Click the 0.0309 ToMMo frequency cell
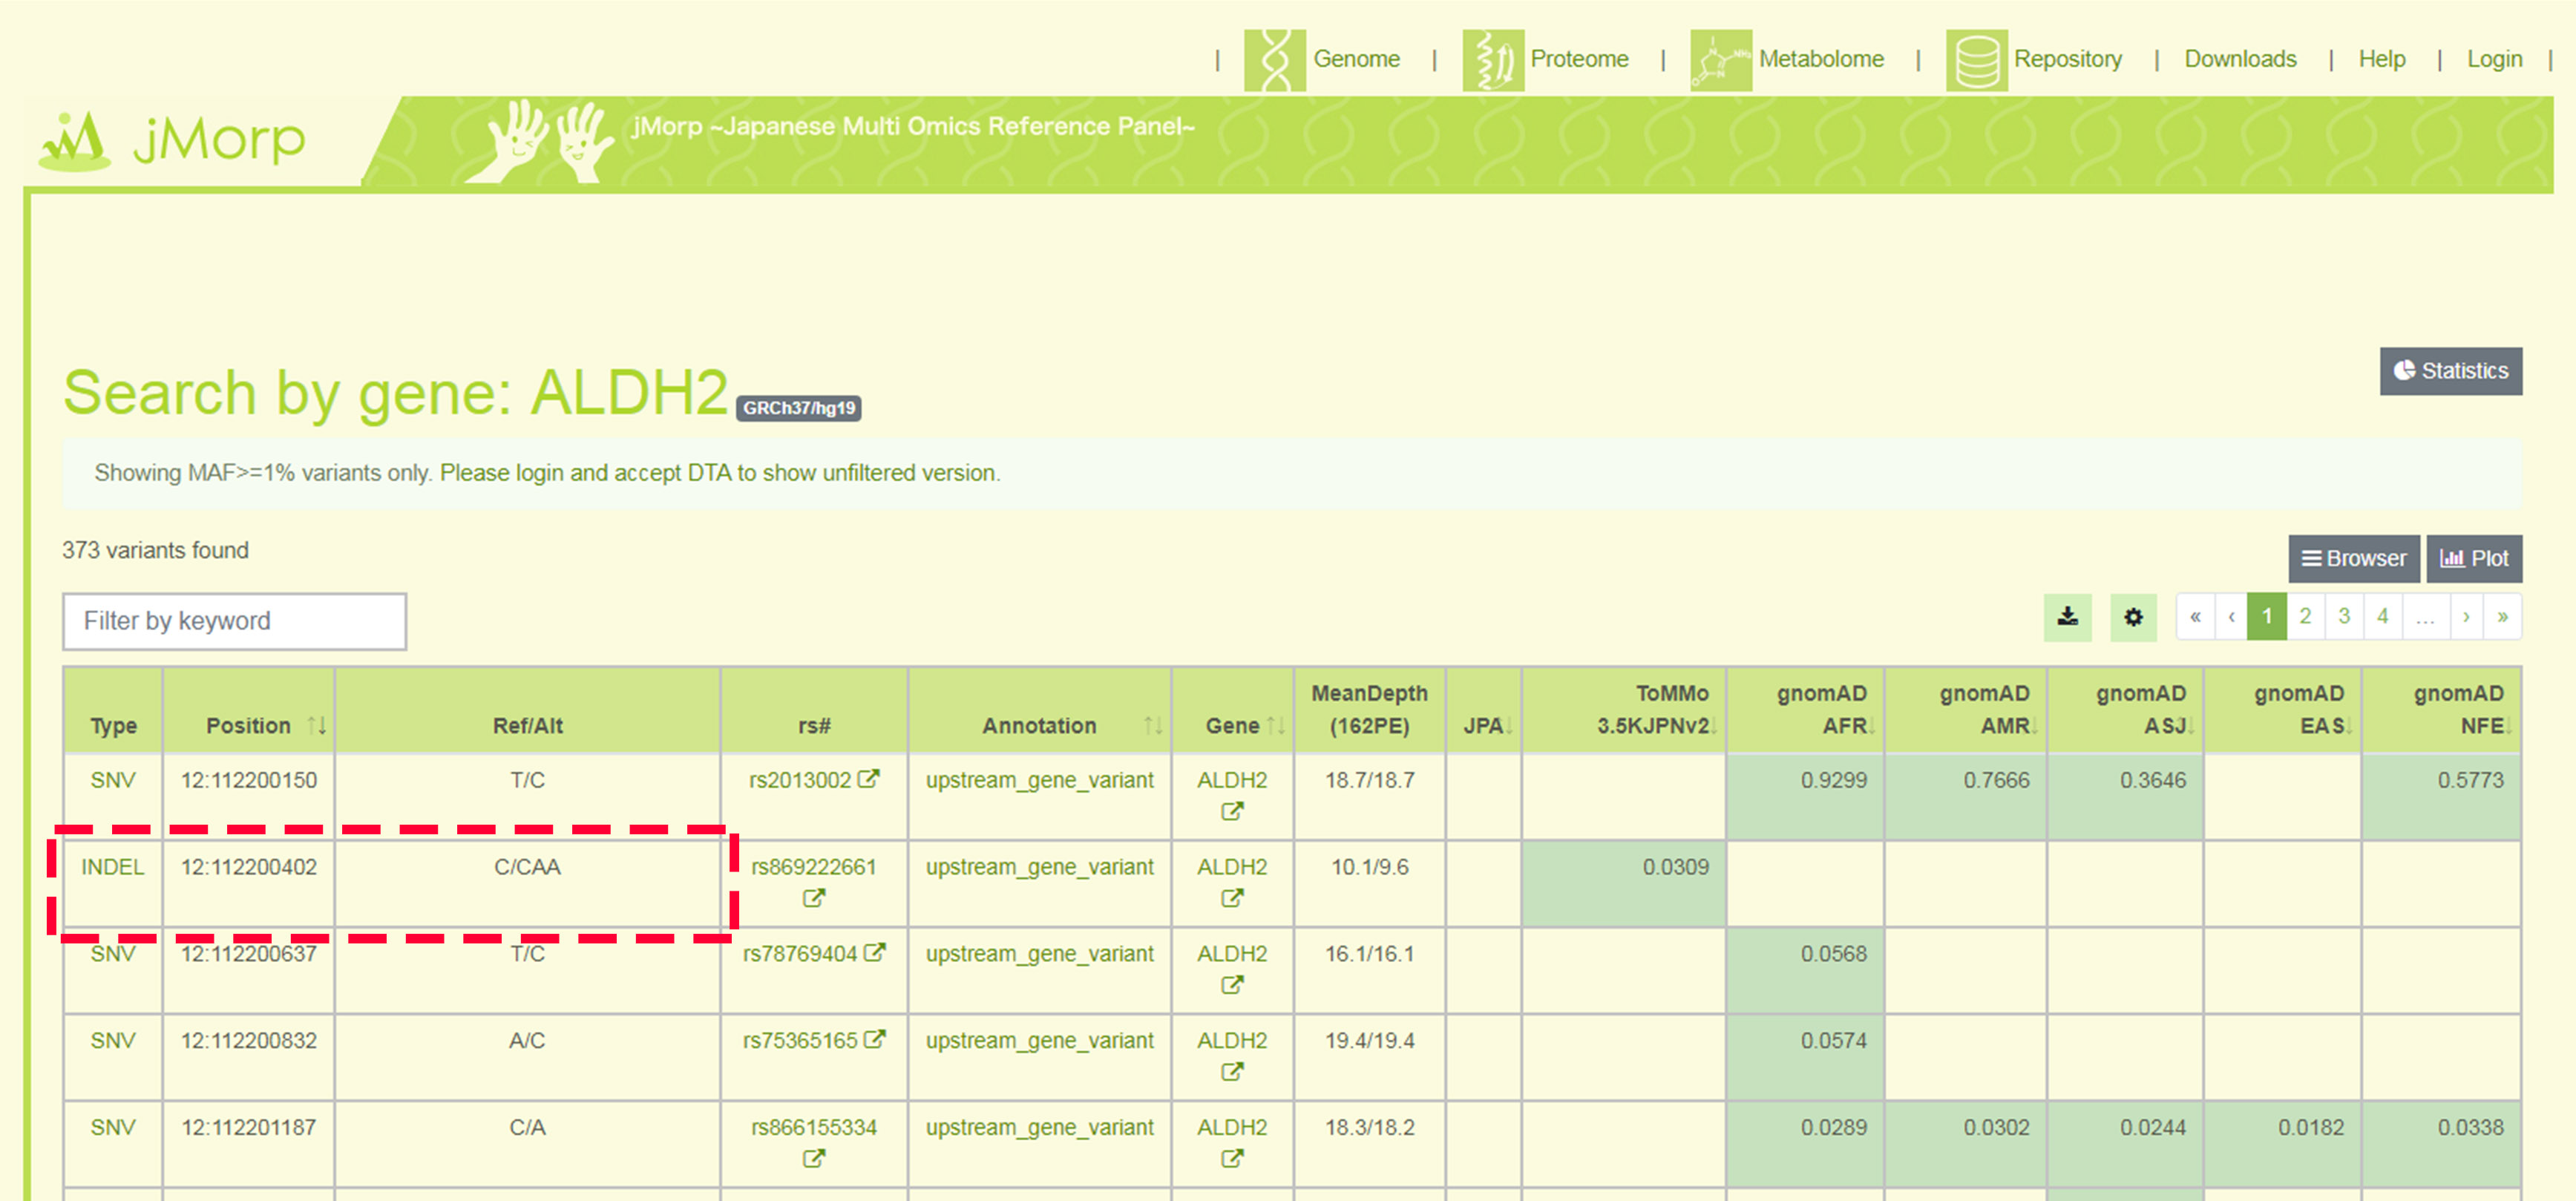The height and width of the screenshot is (1201, 2576). (1623, 883)
